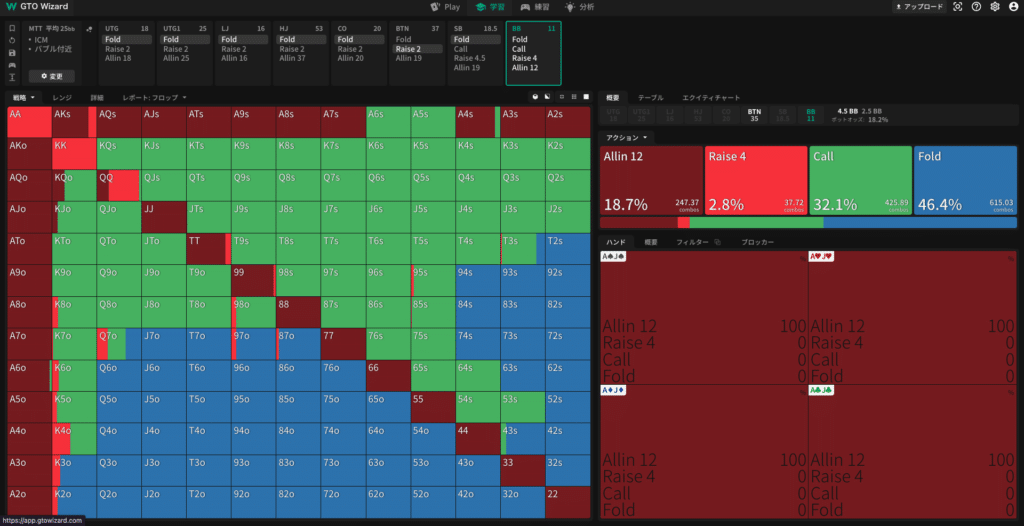
Task: Open the ブロッカー tab
Action: tap(758, 242)
